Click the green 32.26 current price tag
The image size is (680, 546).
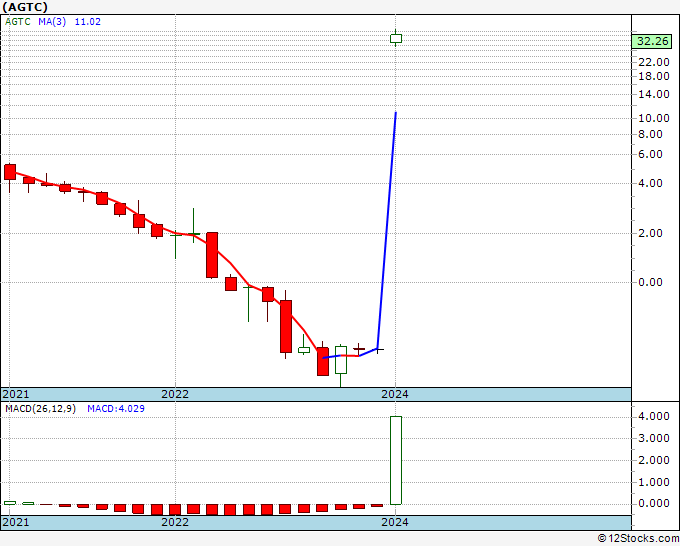point(652,42)
